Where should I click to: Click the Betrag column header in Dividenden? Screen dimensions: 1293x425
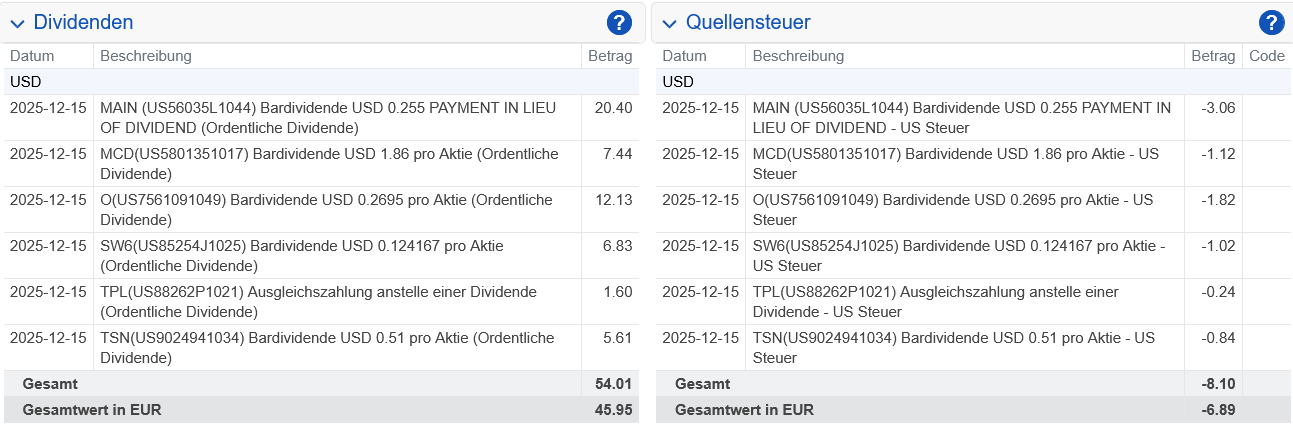pos(610,56)
